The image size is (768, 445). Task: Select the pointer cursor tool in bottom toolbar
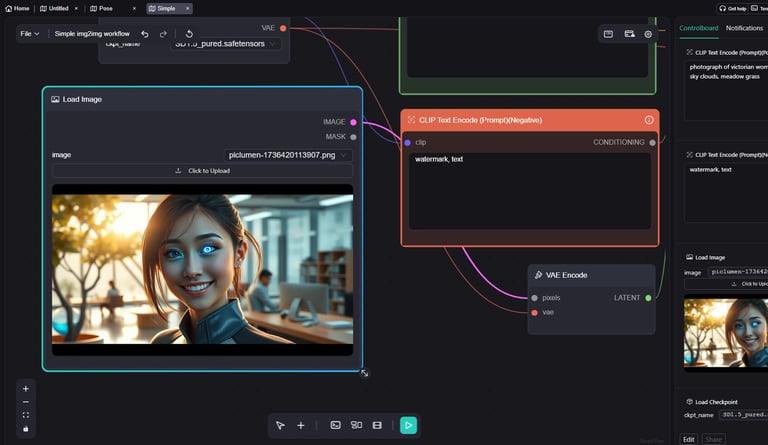pyautogui.click(x=280, y=425)
